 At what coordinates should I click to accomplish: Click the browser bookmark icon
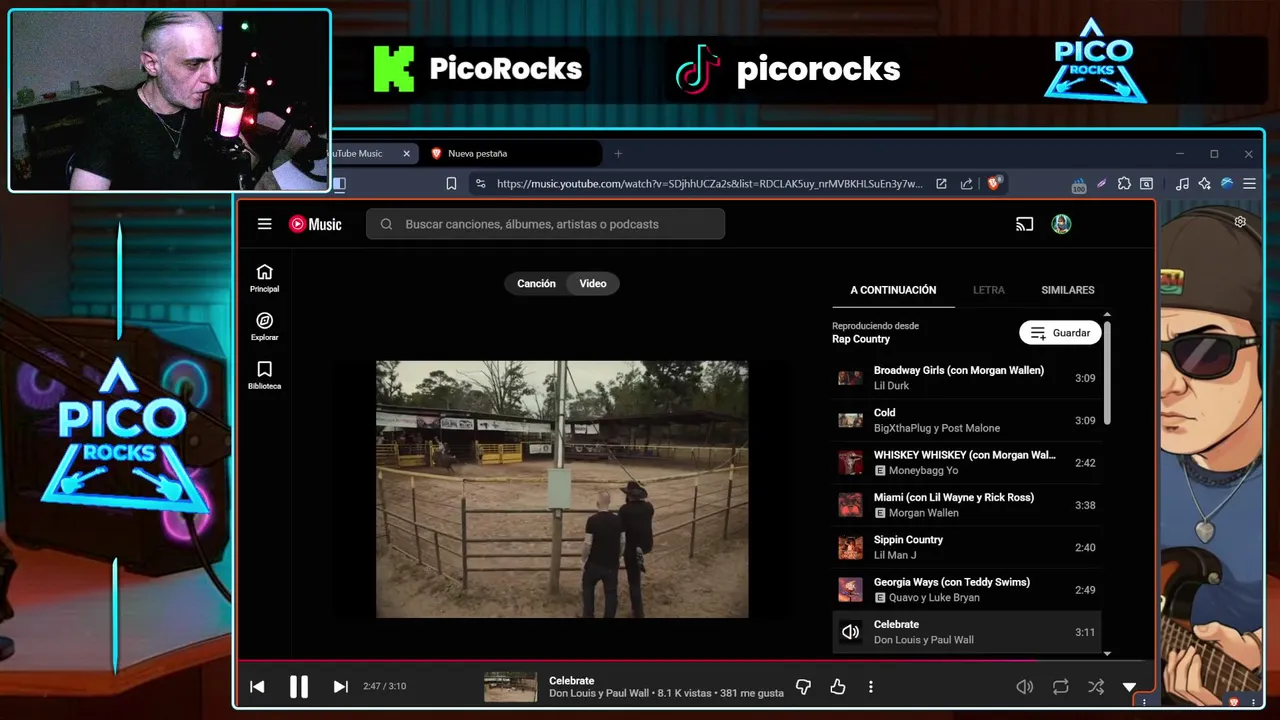coord(451,184)
